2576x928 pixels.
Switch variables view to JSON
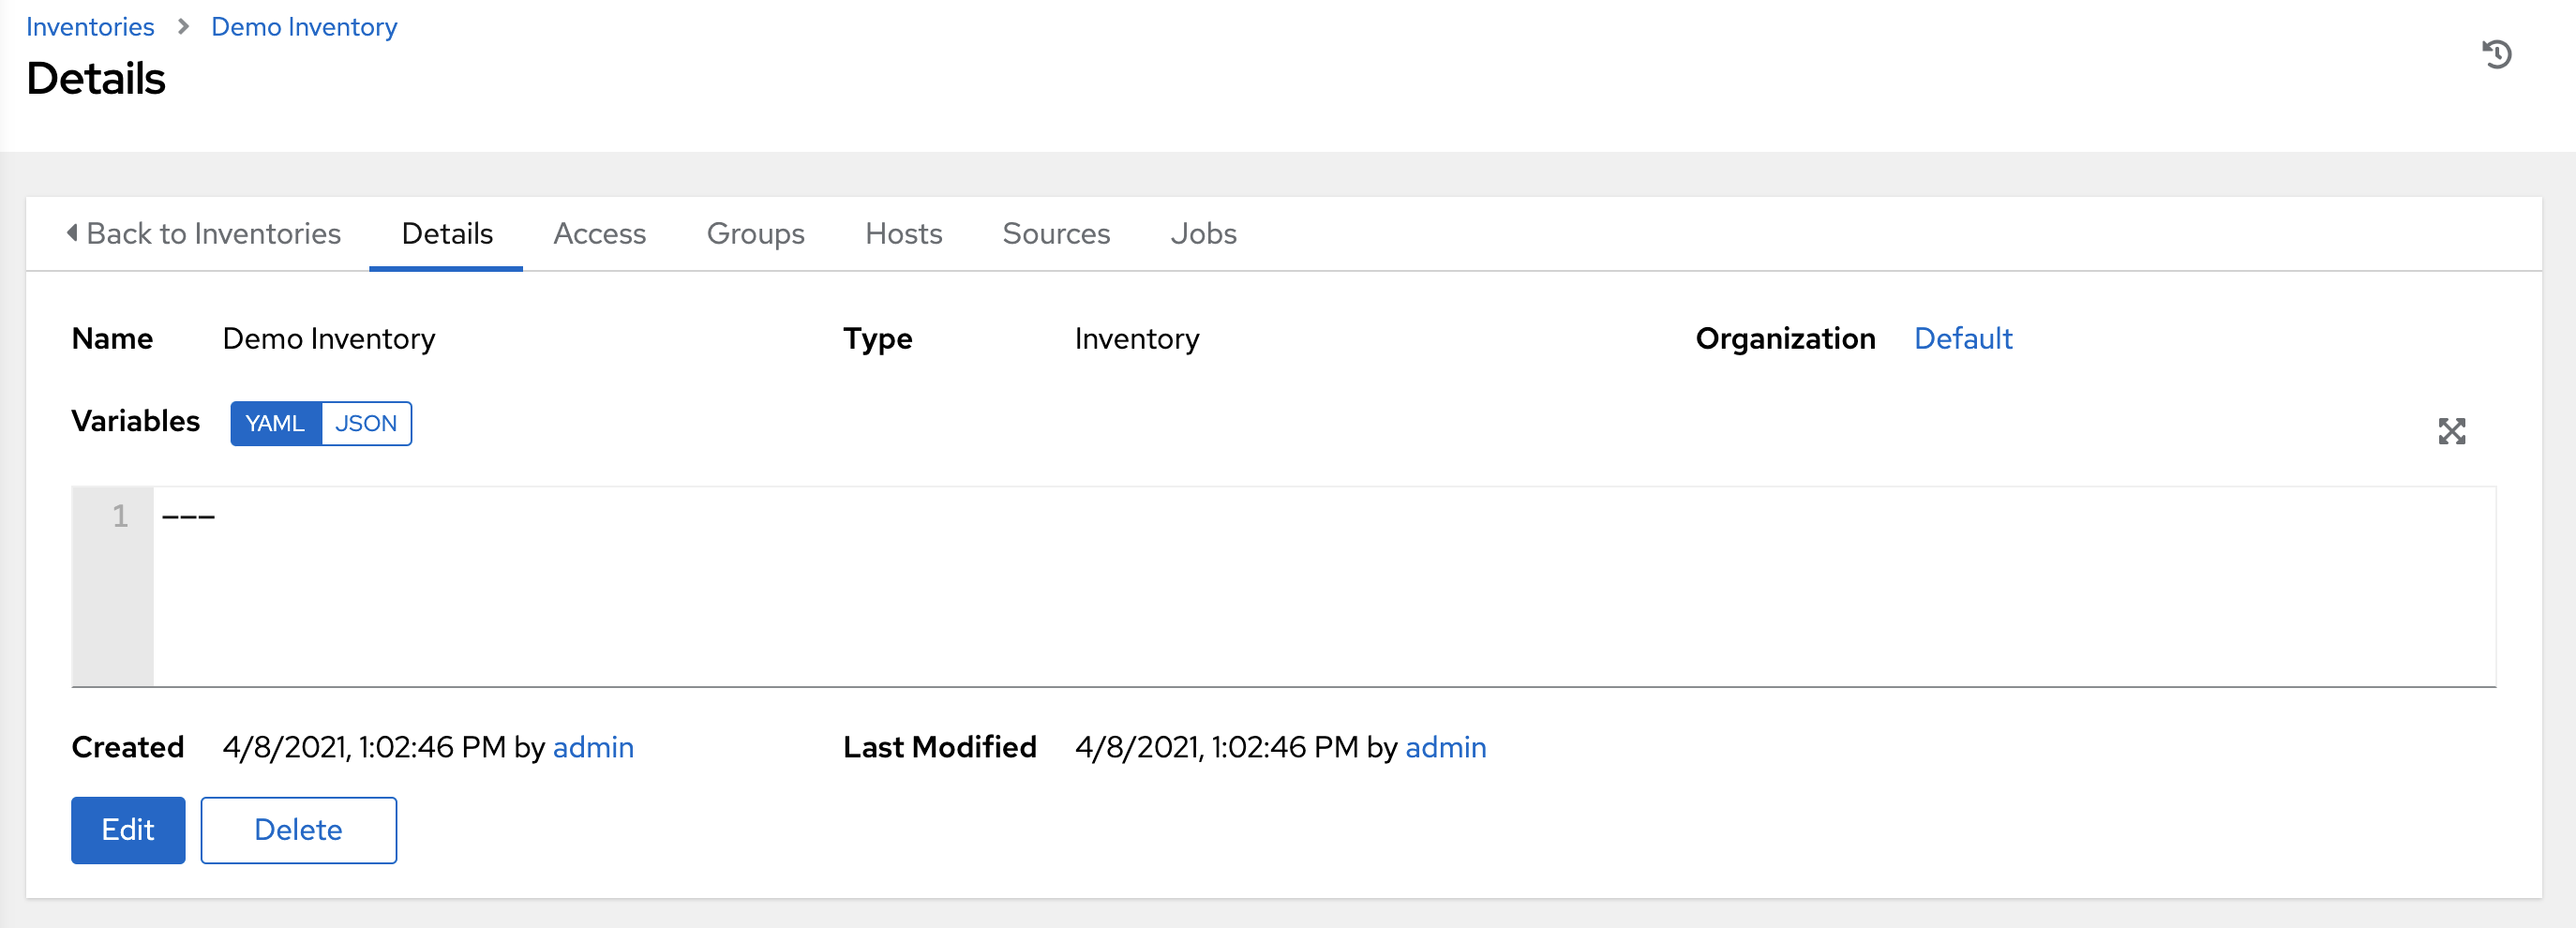point(366,424)
